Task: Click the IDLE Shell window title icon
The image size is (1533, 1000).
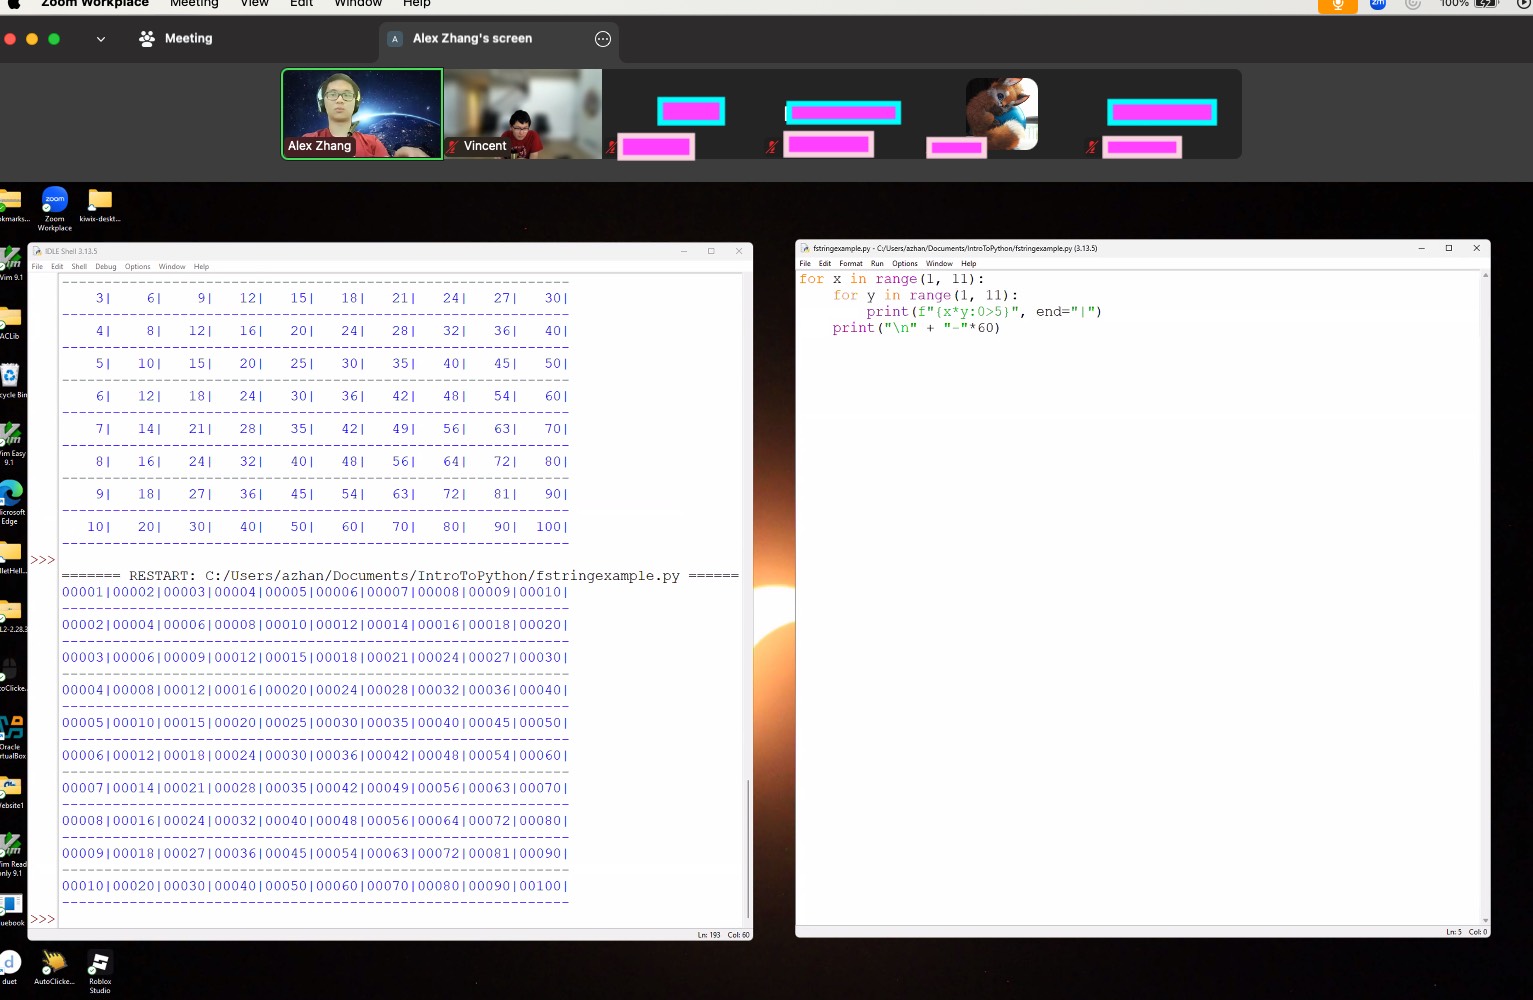Action: [38, 251]
